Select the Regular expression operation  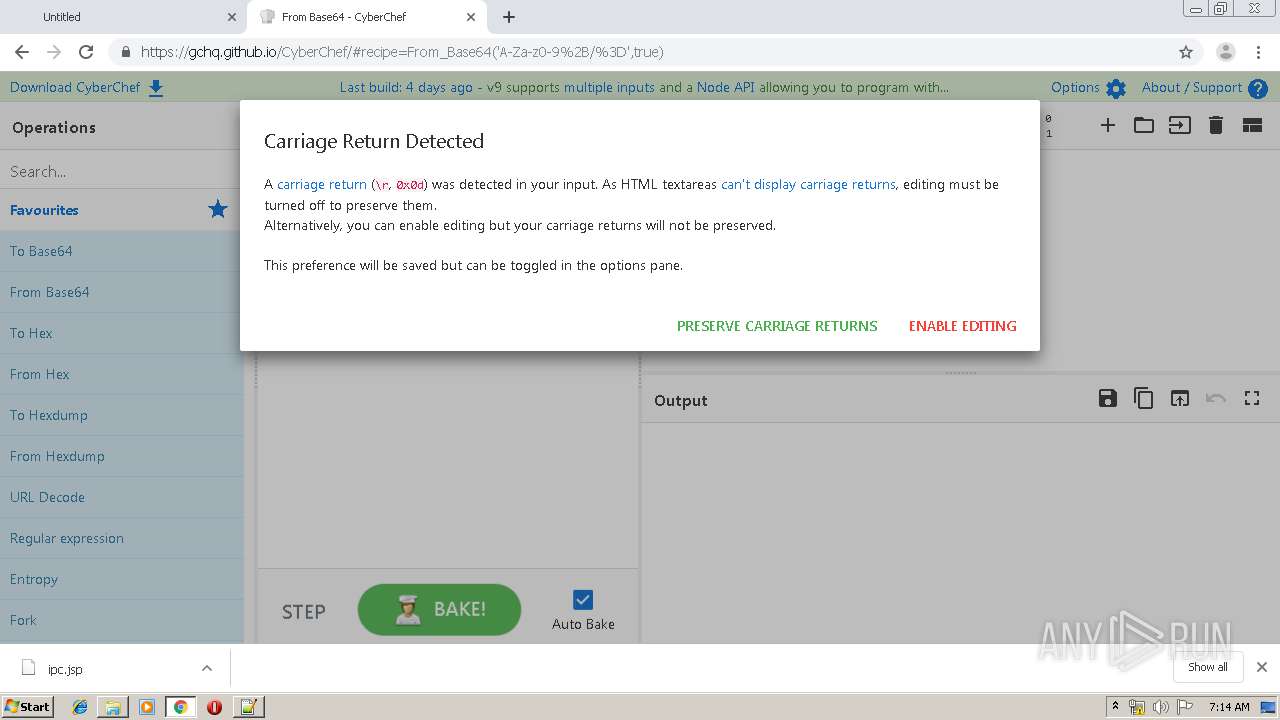tap(122, 538)
